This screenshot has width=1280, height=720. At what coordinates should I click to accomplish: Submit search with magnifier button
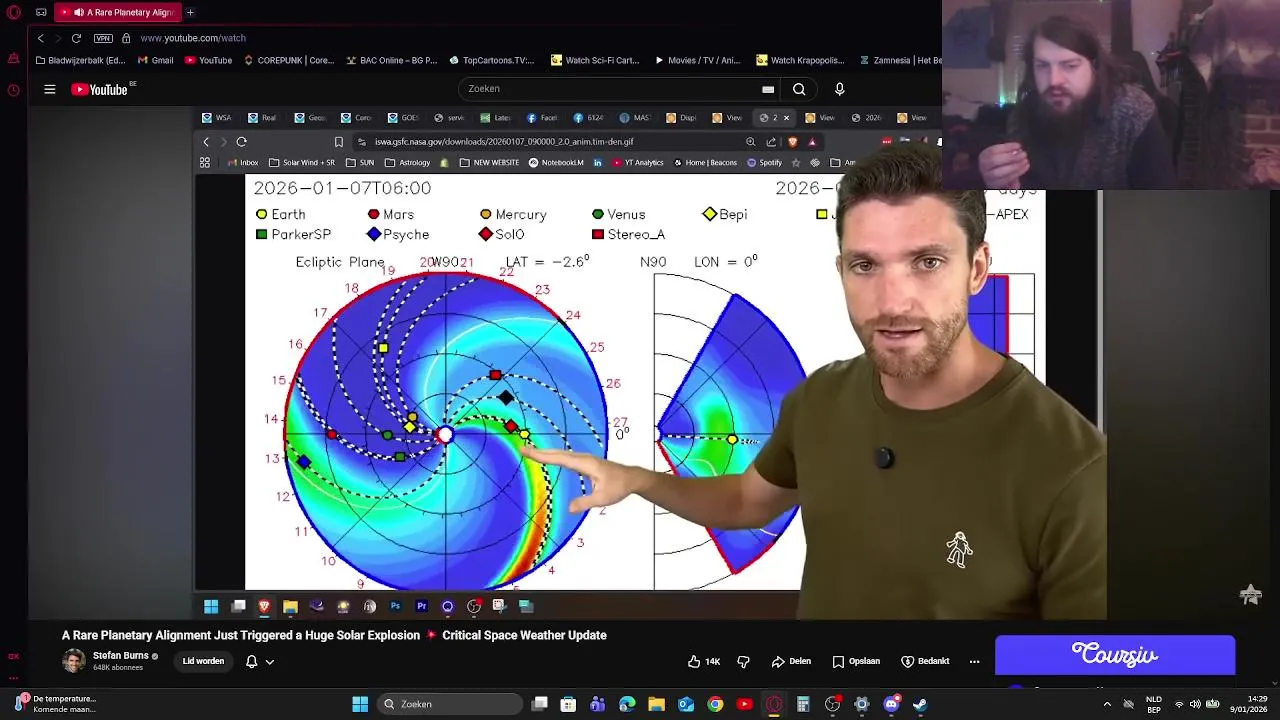(799, 89)
